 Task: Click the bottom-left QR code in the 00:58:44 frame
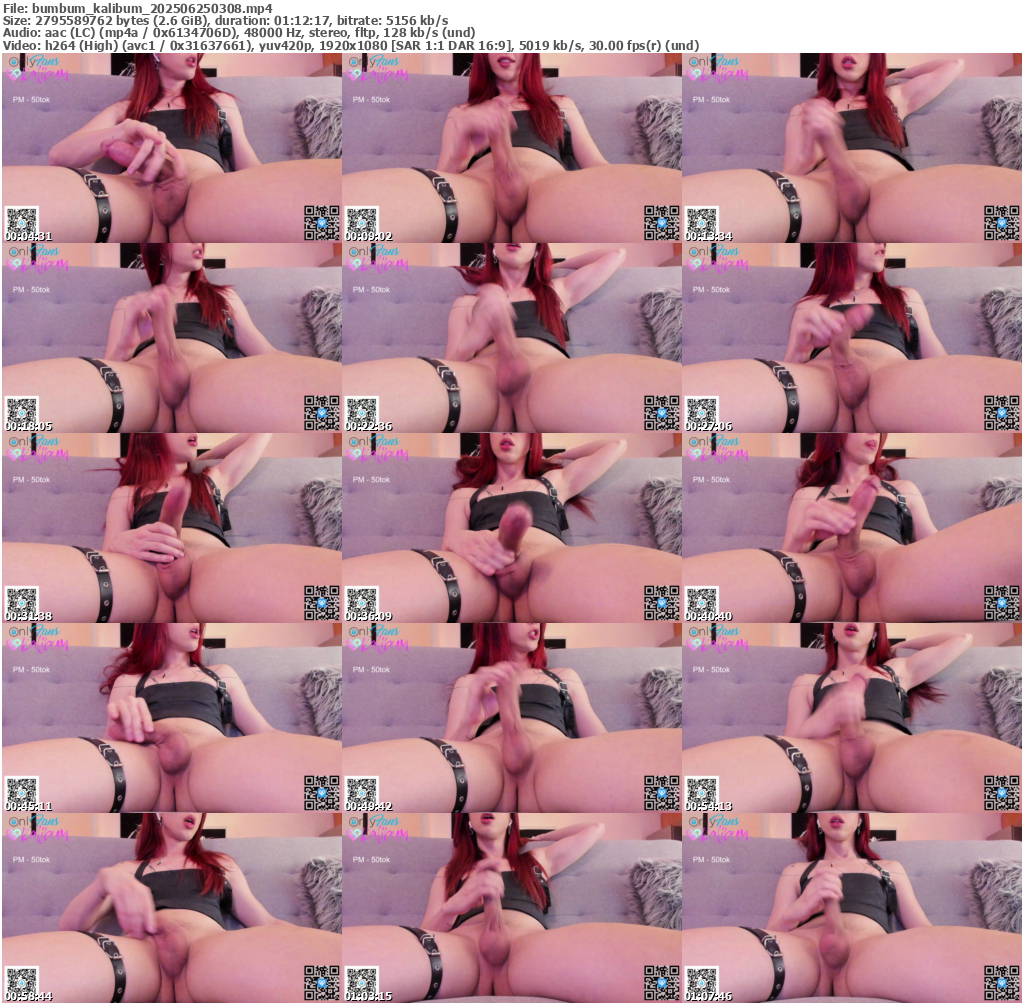tap(21, 980)
